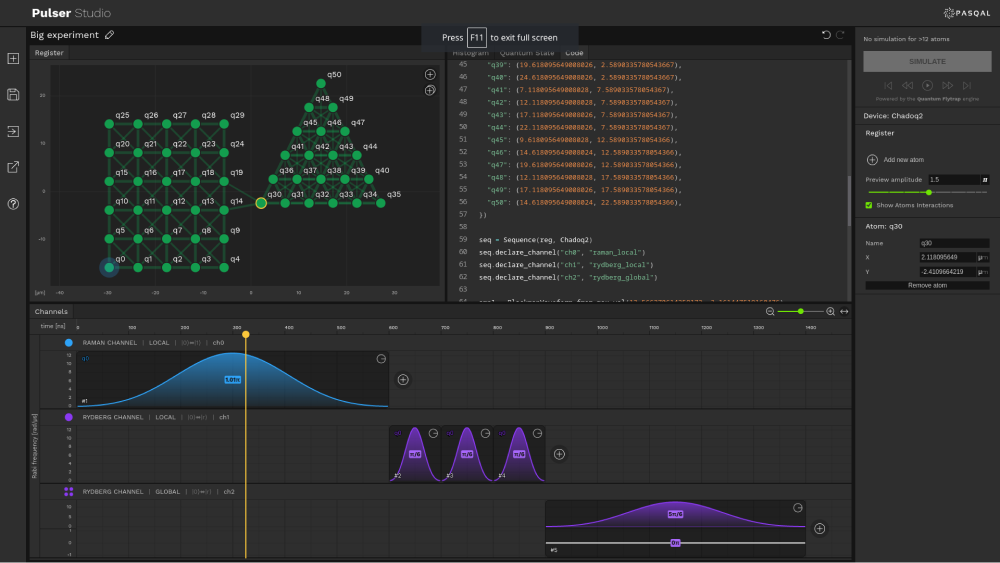Click the undo arrow icon
This screenshot has width=1000, height=563.
(x=826, y=35)
